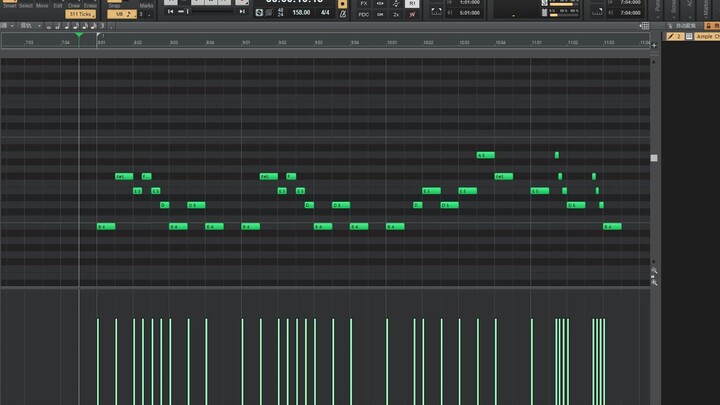Screen dimensions: 720x405
Task: Jump to project start with rewind button
Action: (x=170, y=11)
